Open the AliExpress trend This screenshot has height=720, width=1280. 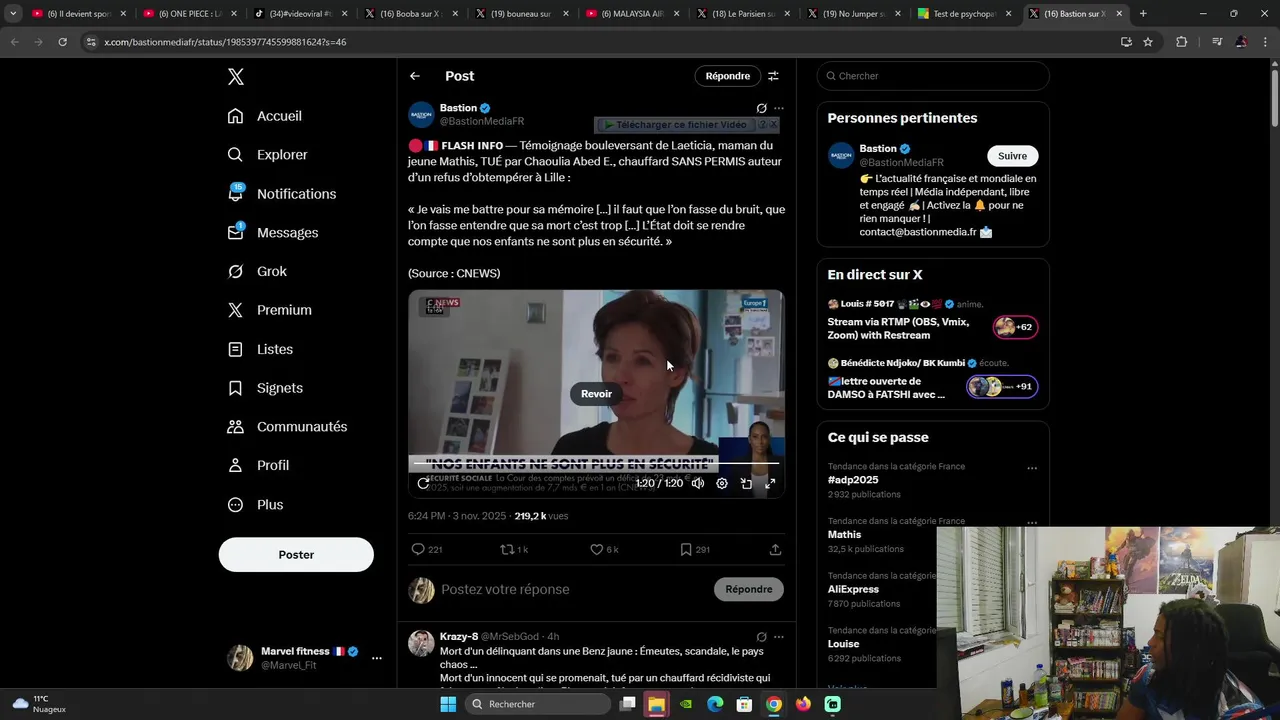(853, 590)
